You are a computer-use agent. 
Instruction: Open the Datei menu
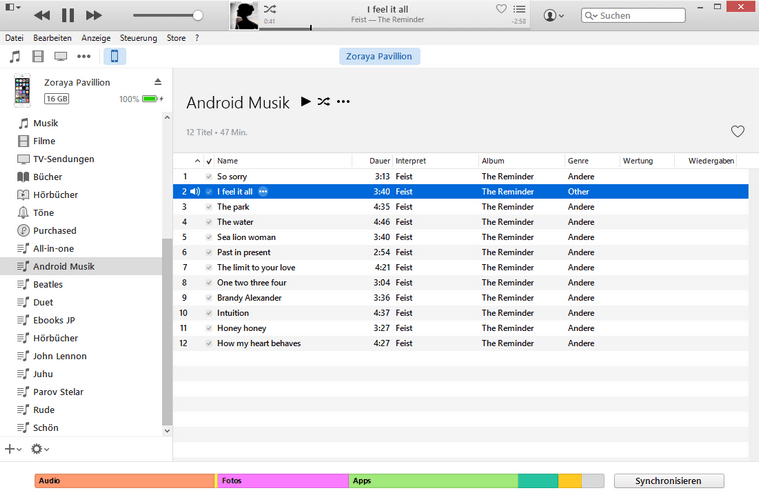click(14, 38)
